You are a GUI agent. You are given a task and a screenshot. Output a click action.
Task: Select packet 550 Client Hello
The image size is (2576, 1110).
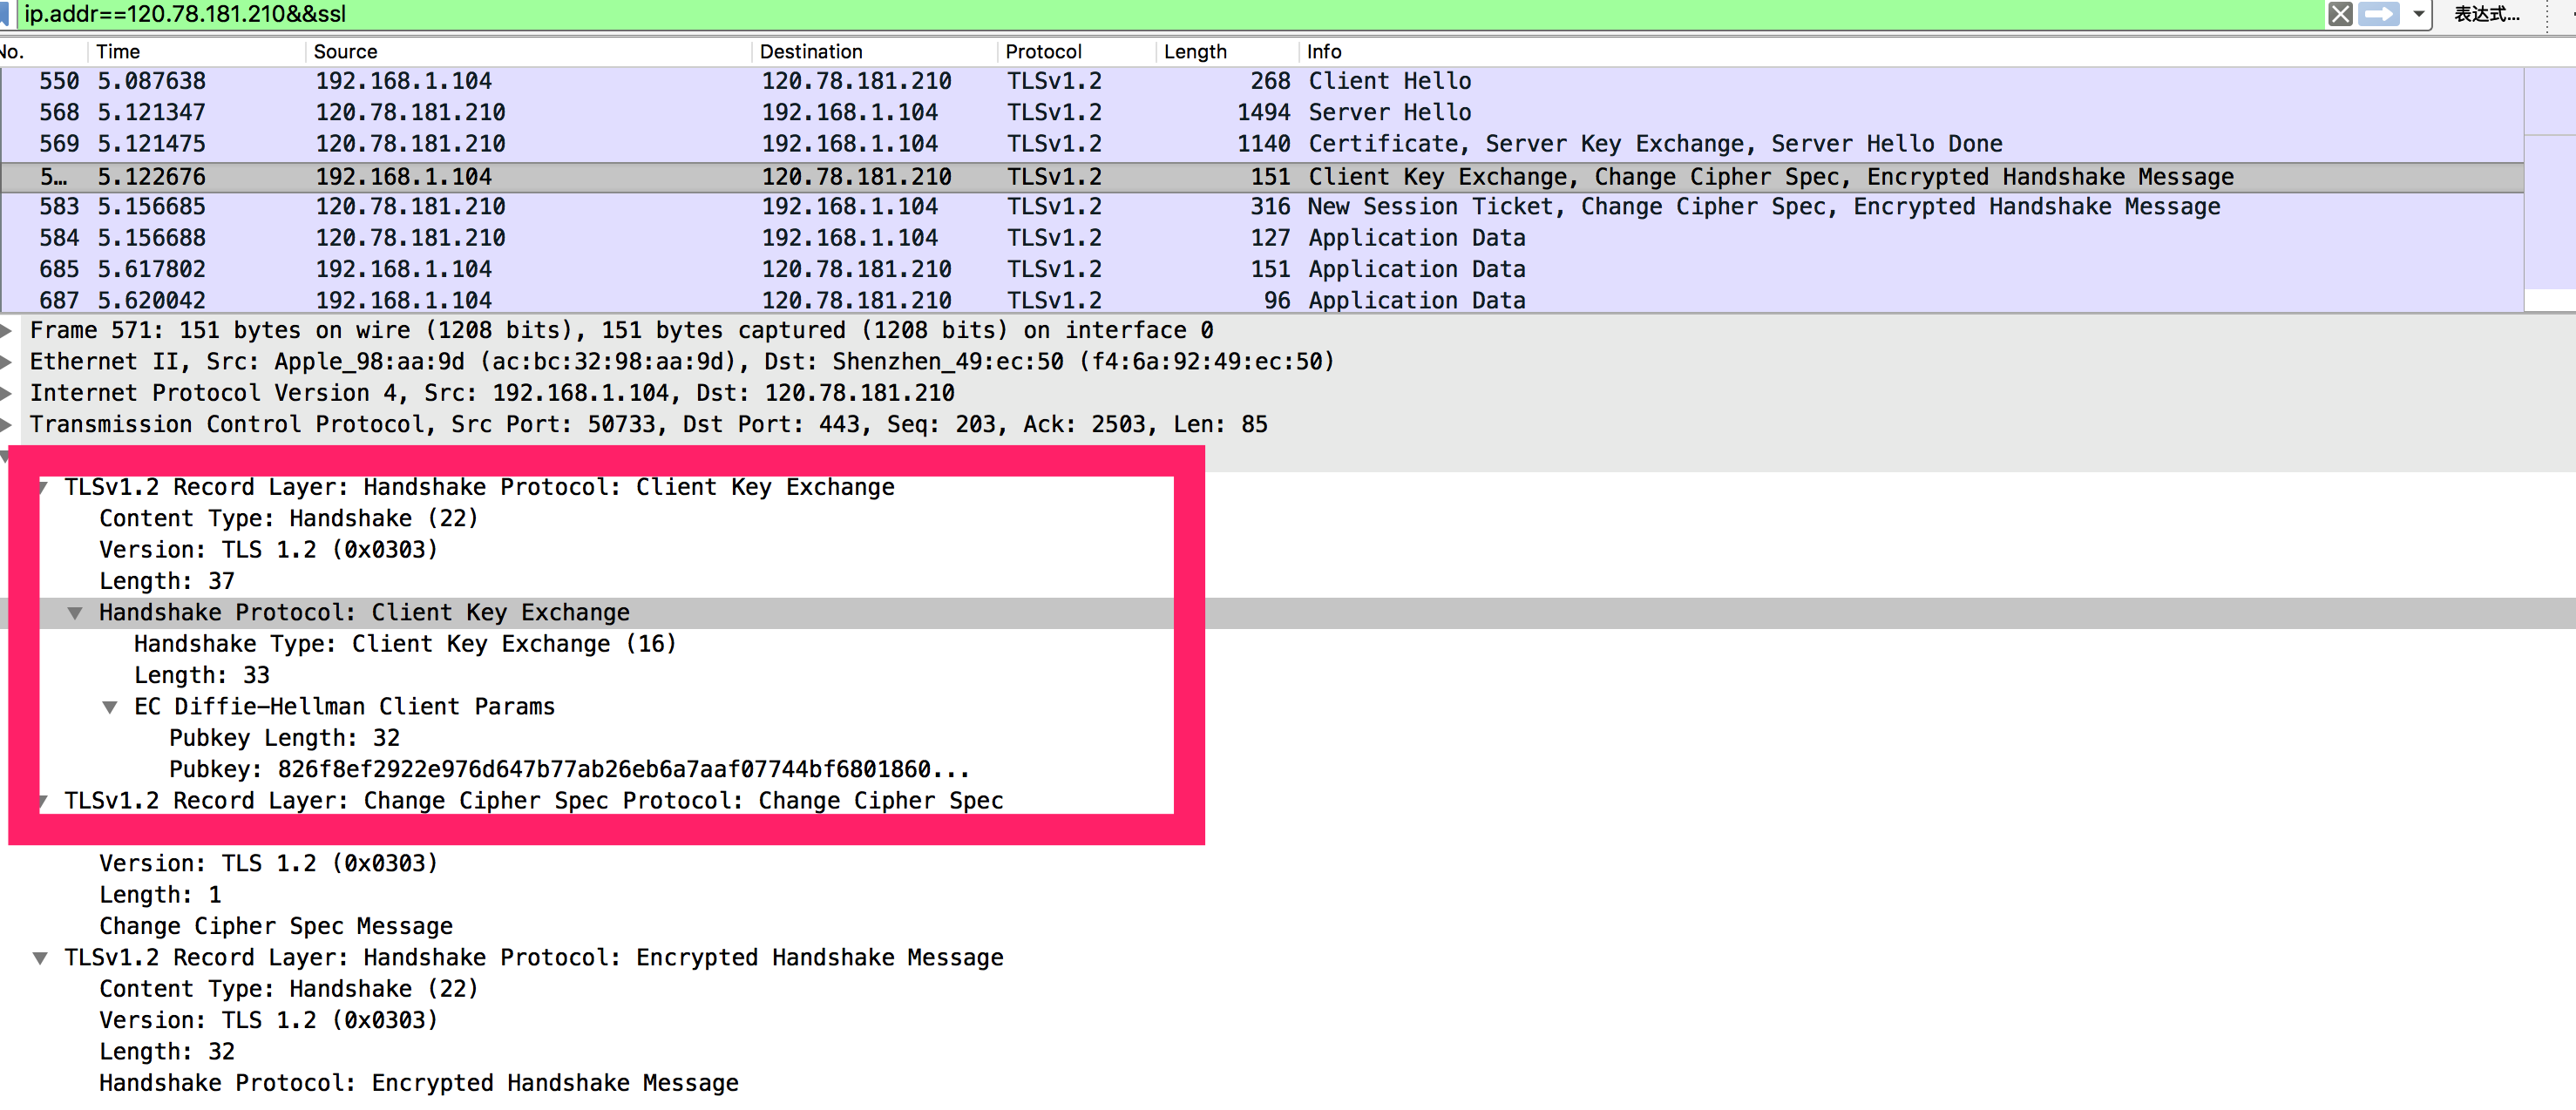[700, 81]
